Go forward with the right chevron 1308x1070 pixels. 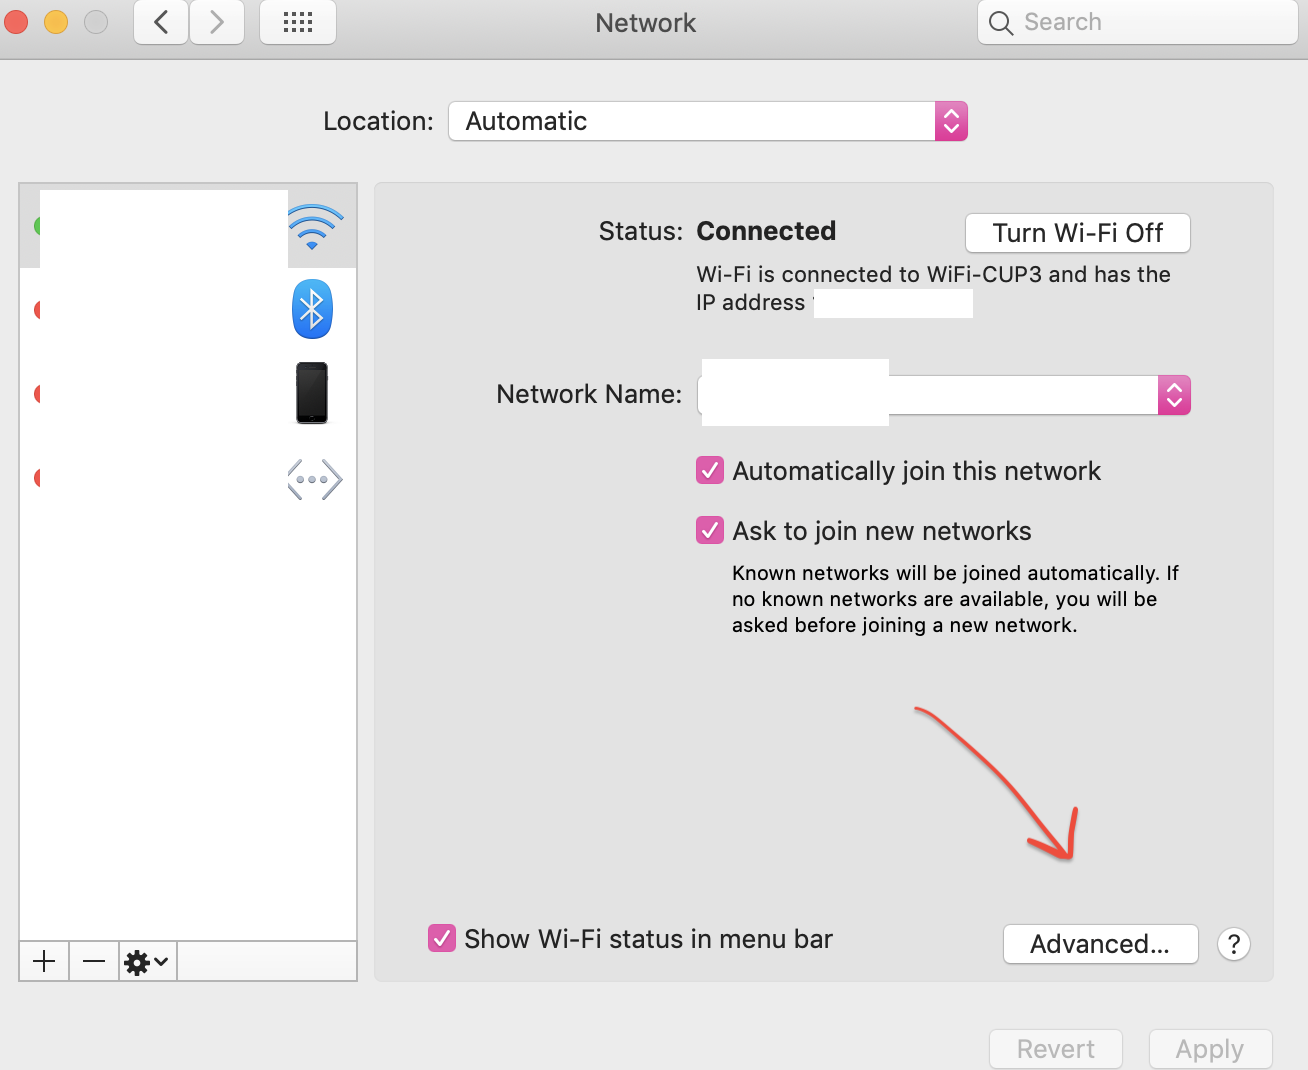[x=217, y=22]
